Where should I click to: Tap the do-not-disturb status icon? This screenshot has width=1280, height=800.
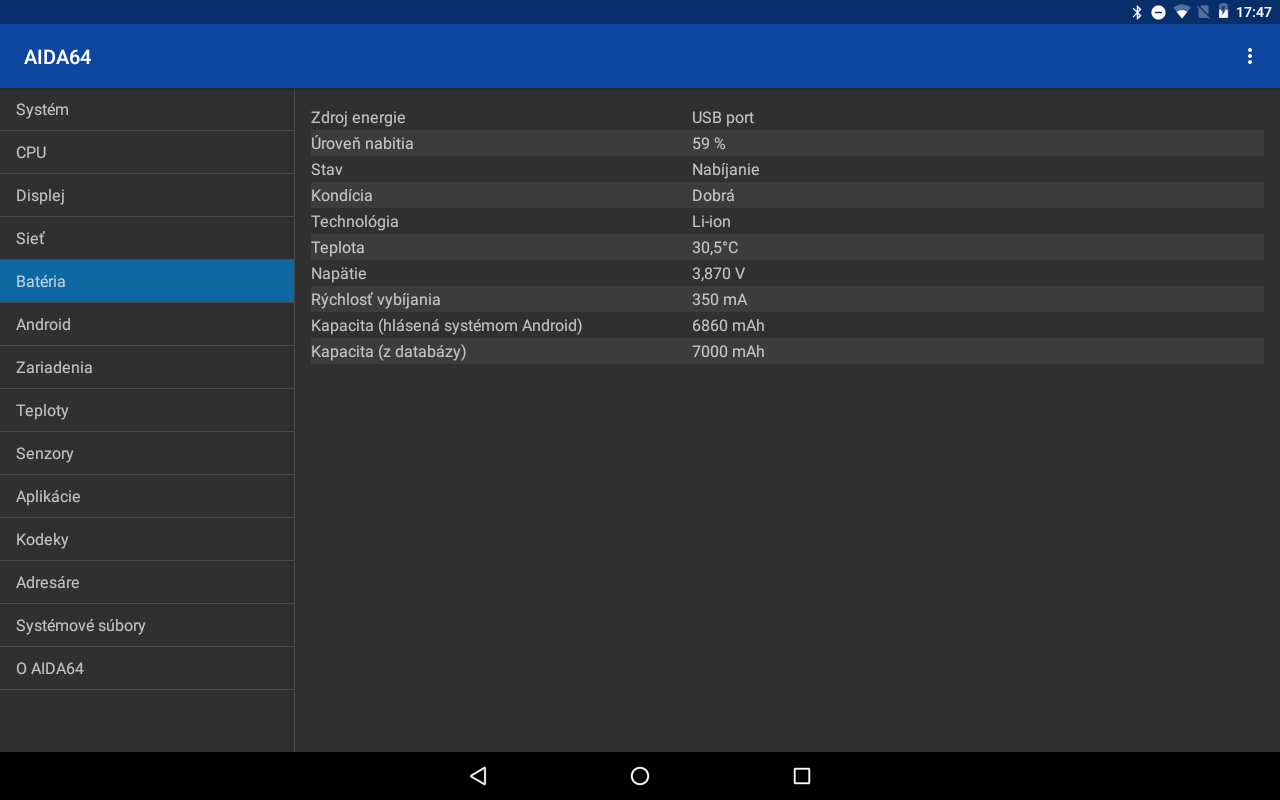tap(1158, 12)
